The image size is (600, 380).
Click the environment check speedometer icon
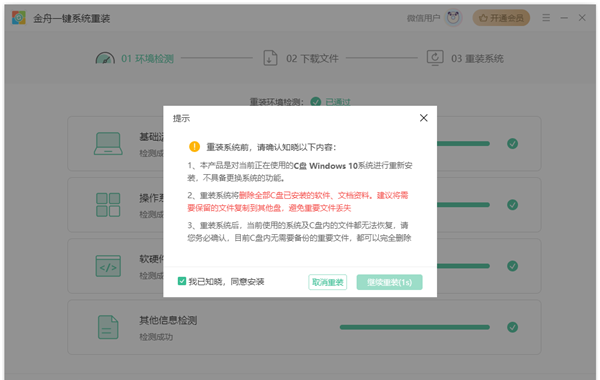tap(105, 58)
